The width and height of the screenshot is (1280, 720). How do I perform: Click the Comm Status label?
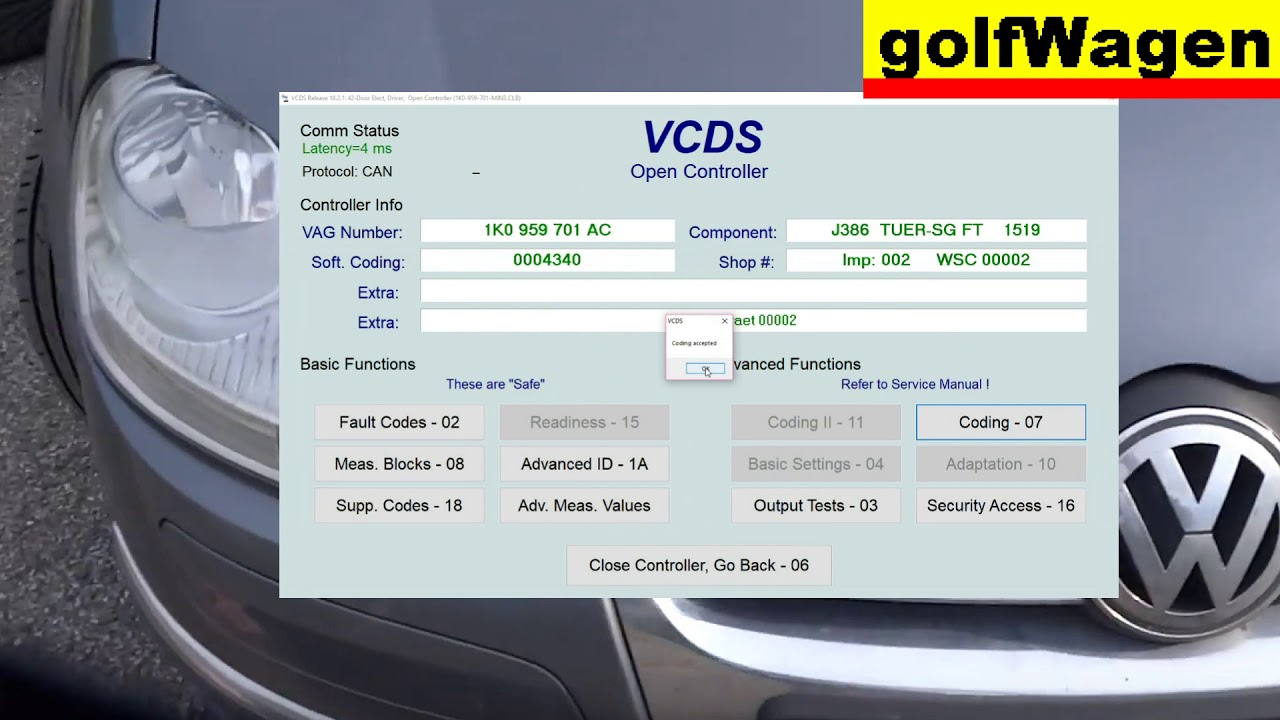click(x=349, y=131)
